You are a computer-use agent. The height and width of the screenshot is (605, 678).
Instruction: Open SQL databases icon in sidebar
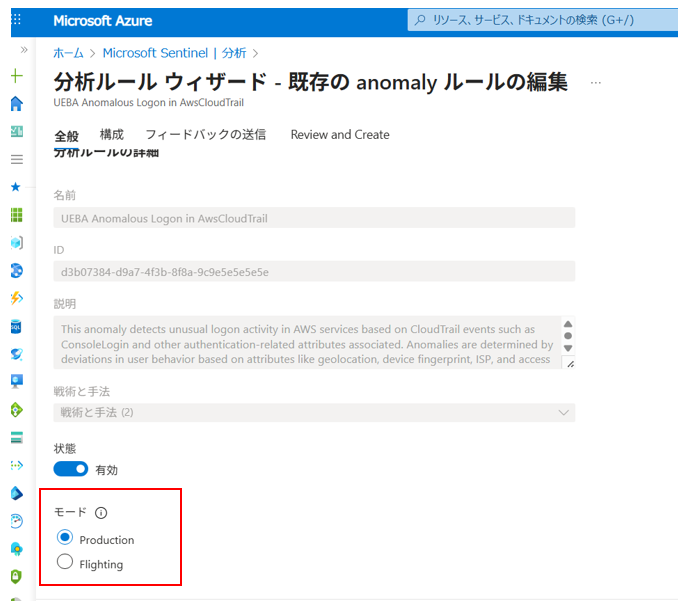(16, 326)
